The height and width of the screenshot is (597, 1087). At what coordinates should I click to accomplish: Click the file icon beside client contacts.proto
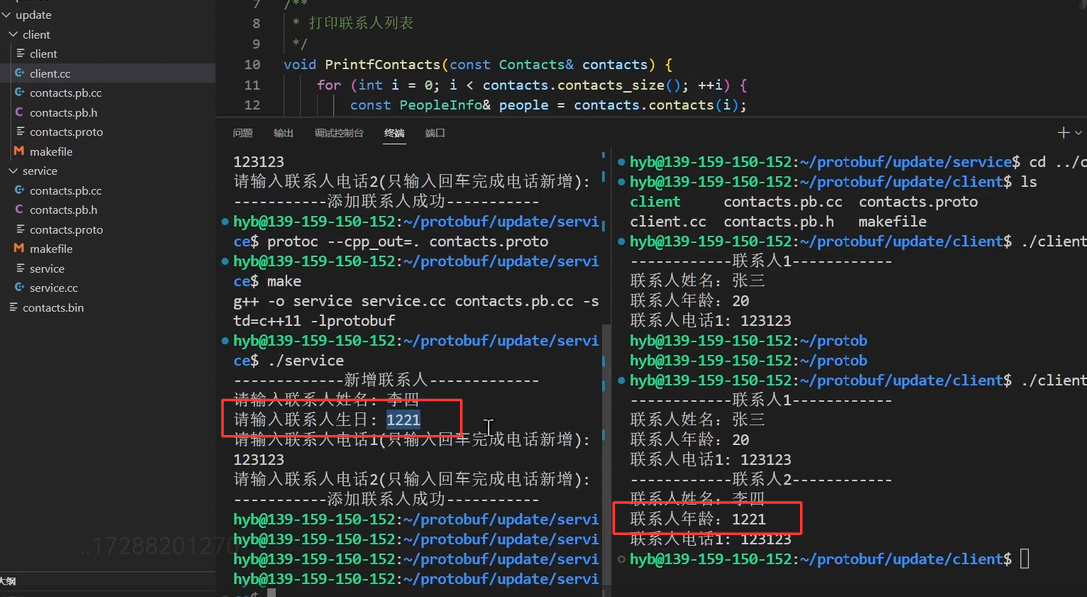click(x=20, y=131)
